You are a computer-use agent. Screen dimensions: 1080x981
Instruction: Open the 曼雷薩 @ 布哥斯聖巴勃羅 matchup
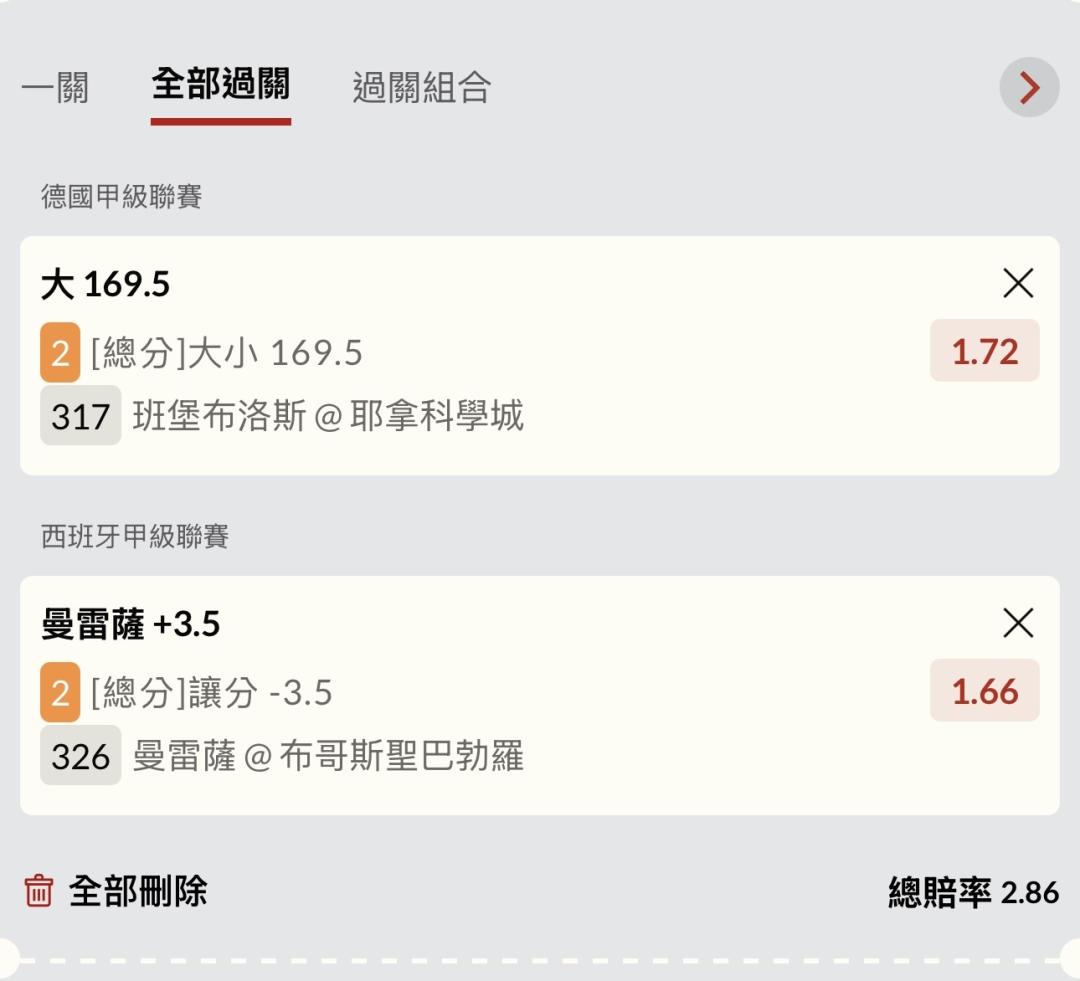click(328, 756)
